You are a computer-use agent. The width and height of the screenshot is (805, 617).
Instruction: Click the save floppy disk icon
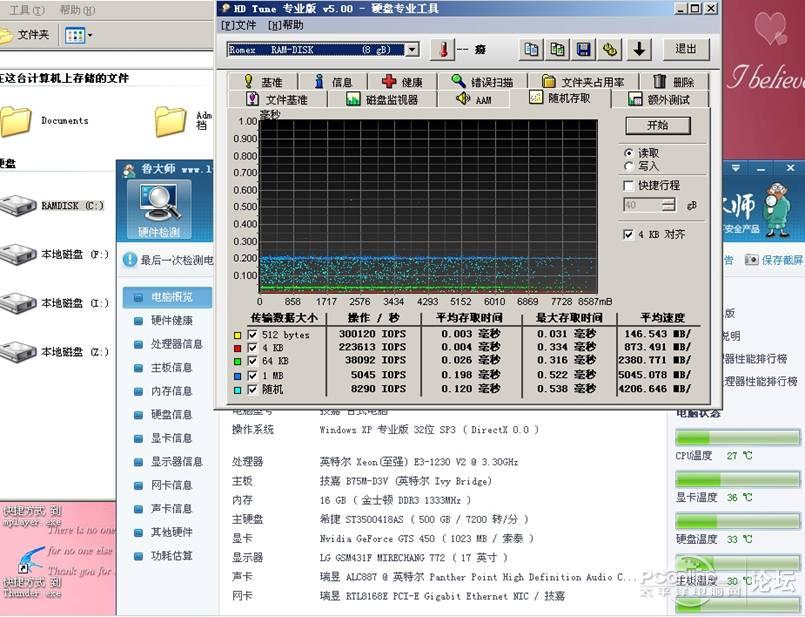coord(584,49)
